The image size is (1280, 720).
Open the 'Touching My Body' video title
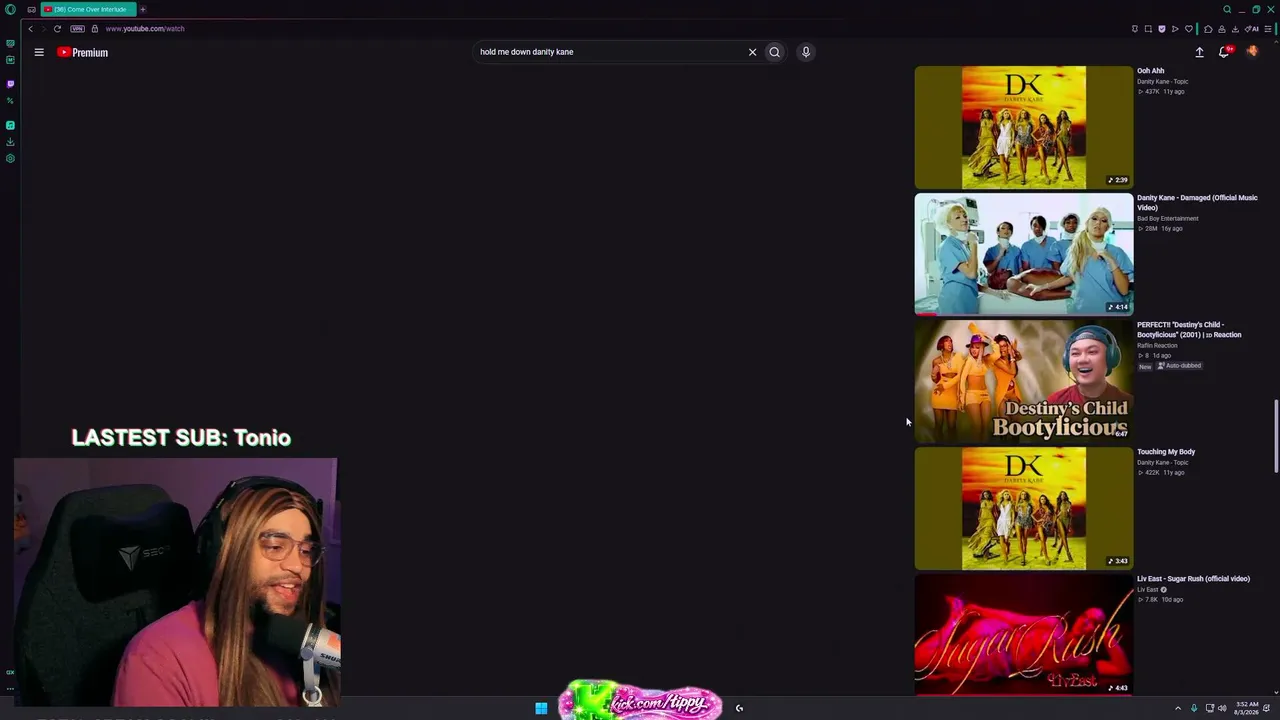tap(1166, 452)
